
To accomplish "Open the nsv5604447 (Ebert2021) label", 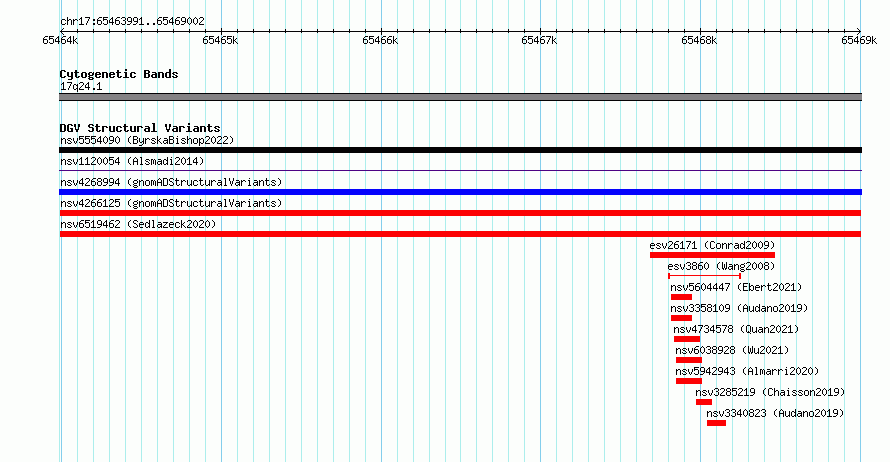I will coord(736,287).
